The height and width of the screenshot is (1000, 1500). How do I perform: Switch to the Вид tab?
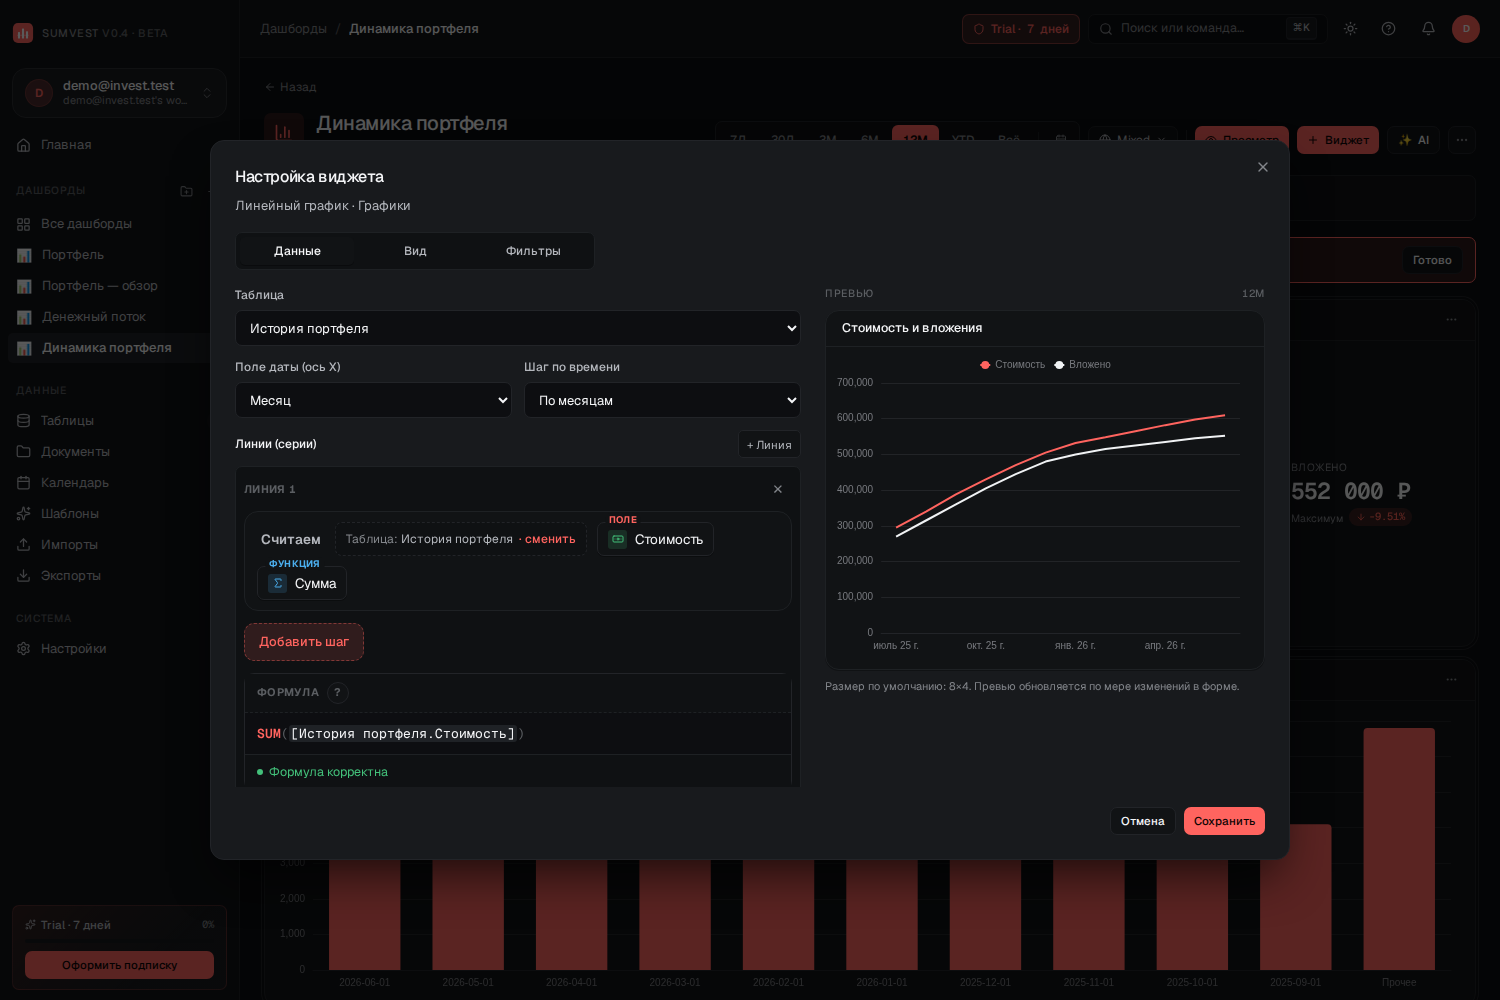(x=415, y=251)
